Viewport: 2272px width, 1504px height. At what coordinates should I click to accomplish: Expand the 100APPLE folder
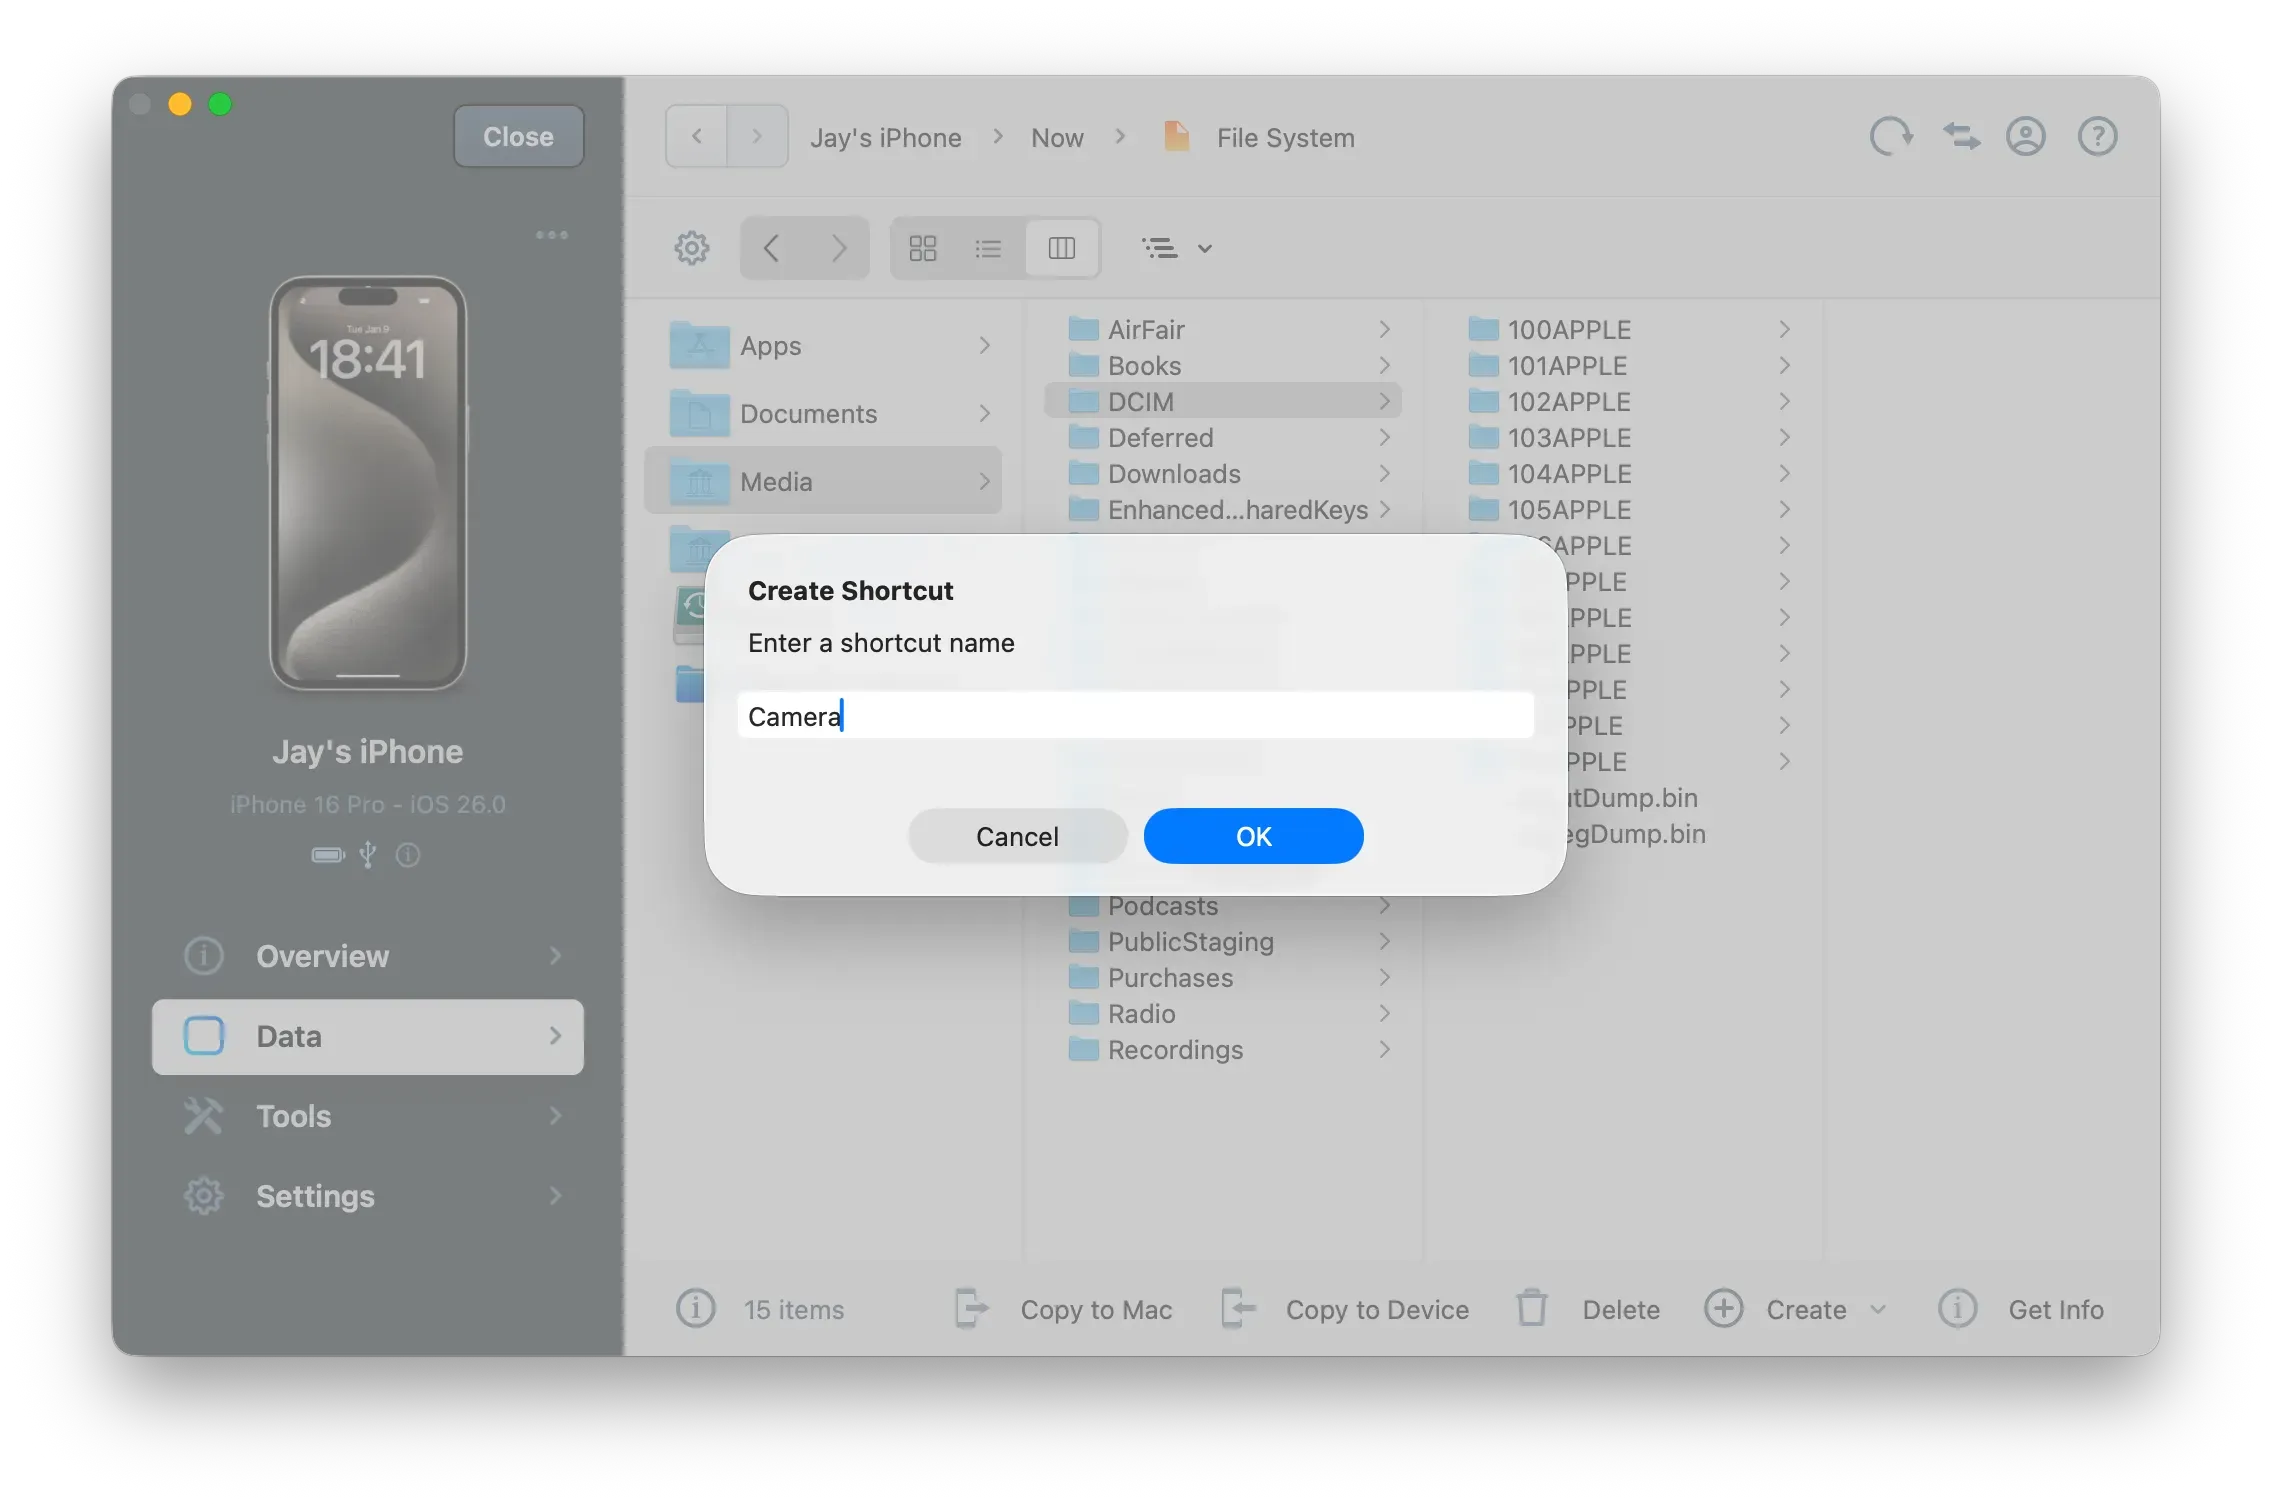coord(1785,329)
